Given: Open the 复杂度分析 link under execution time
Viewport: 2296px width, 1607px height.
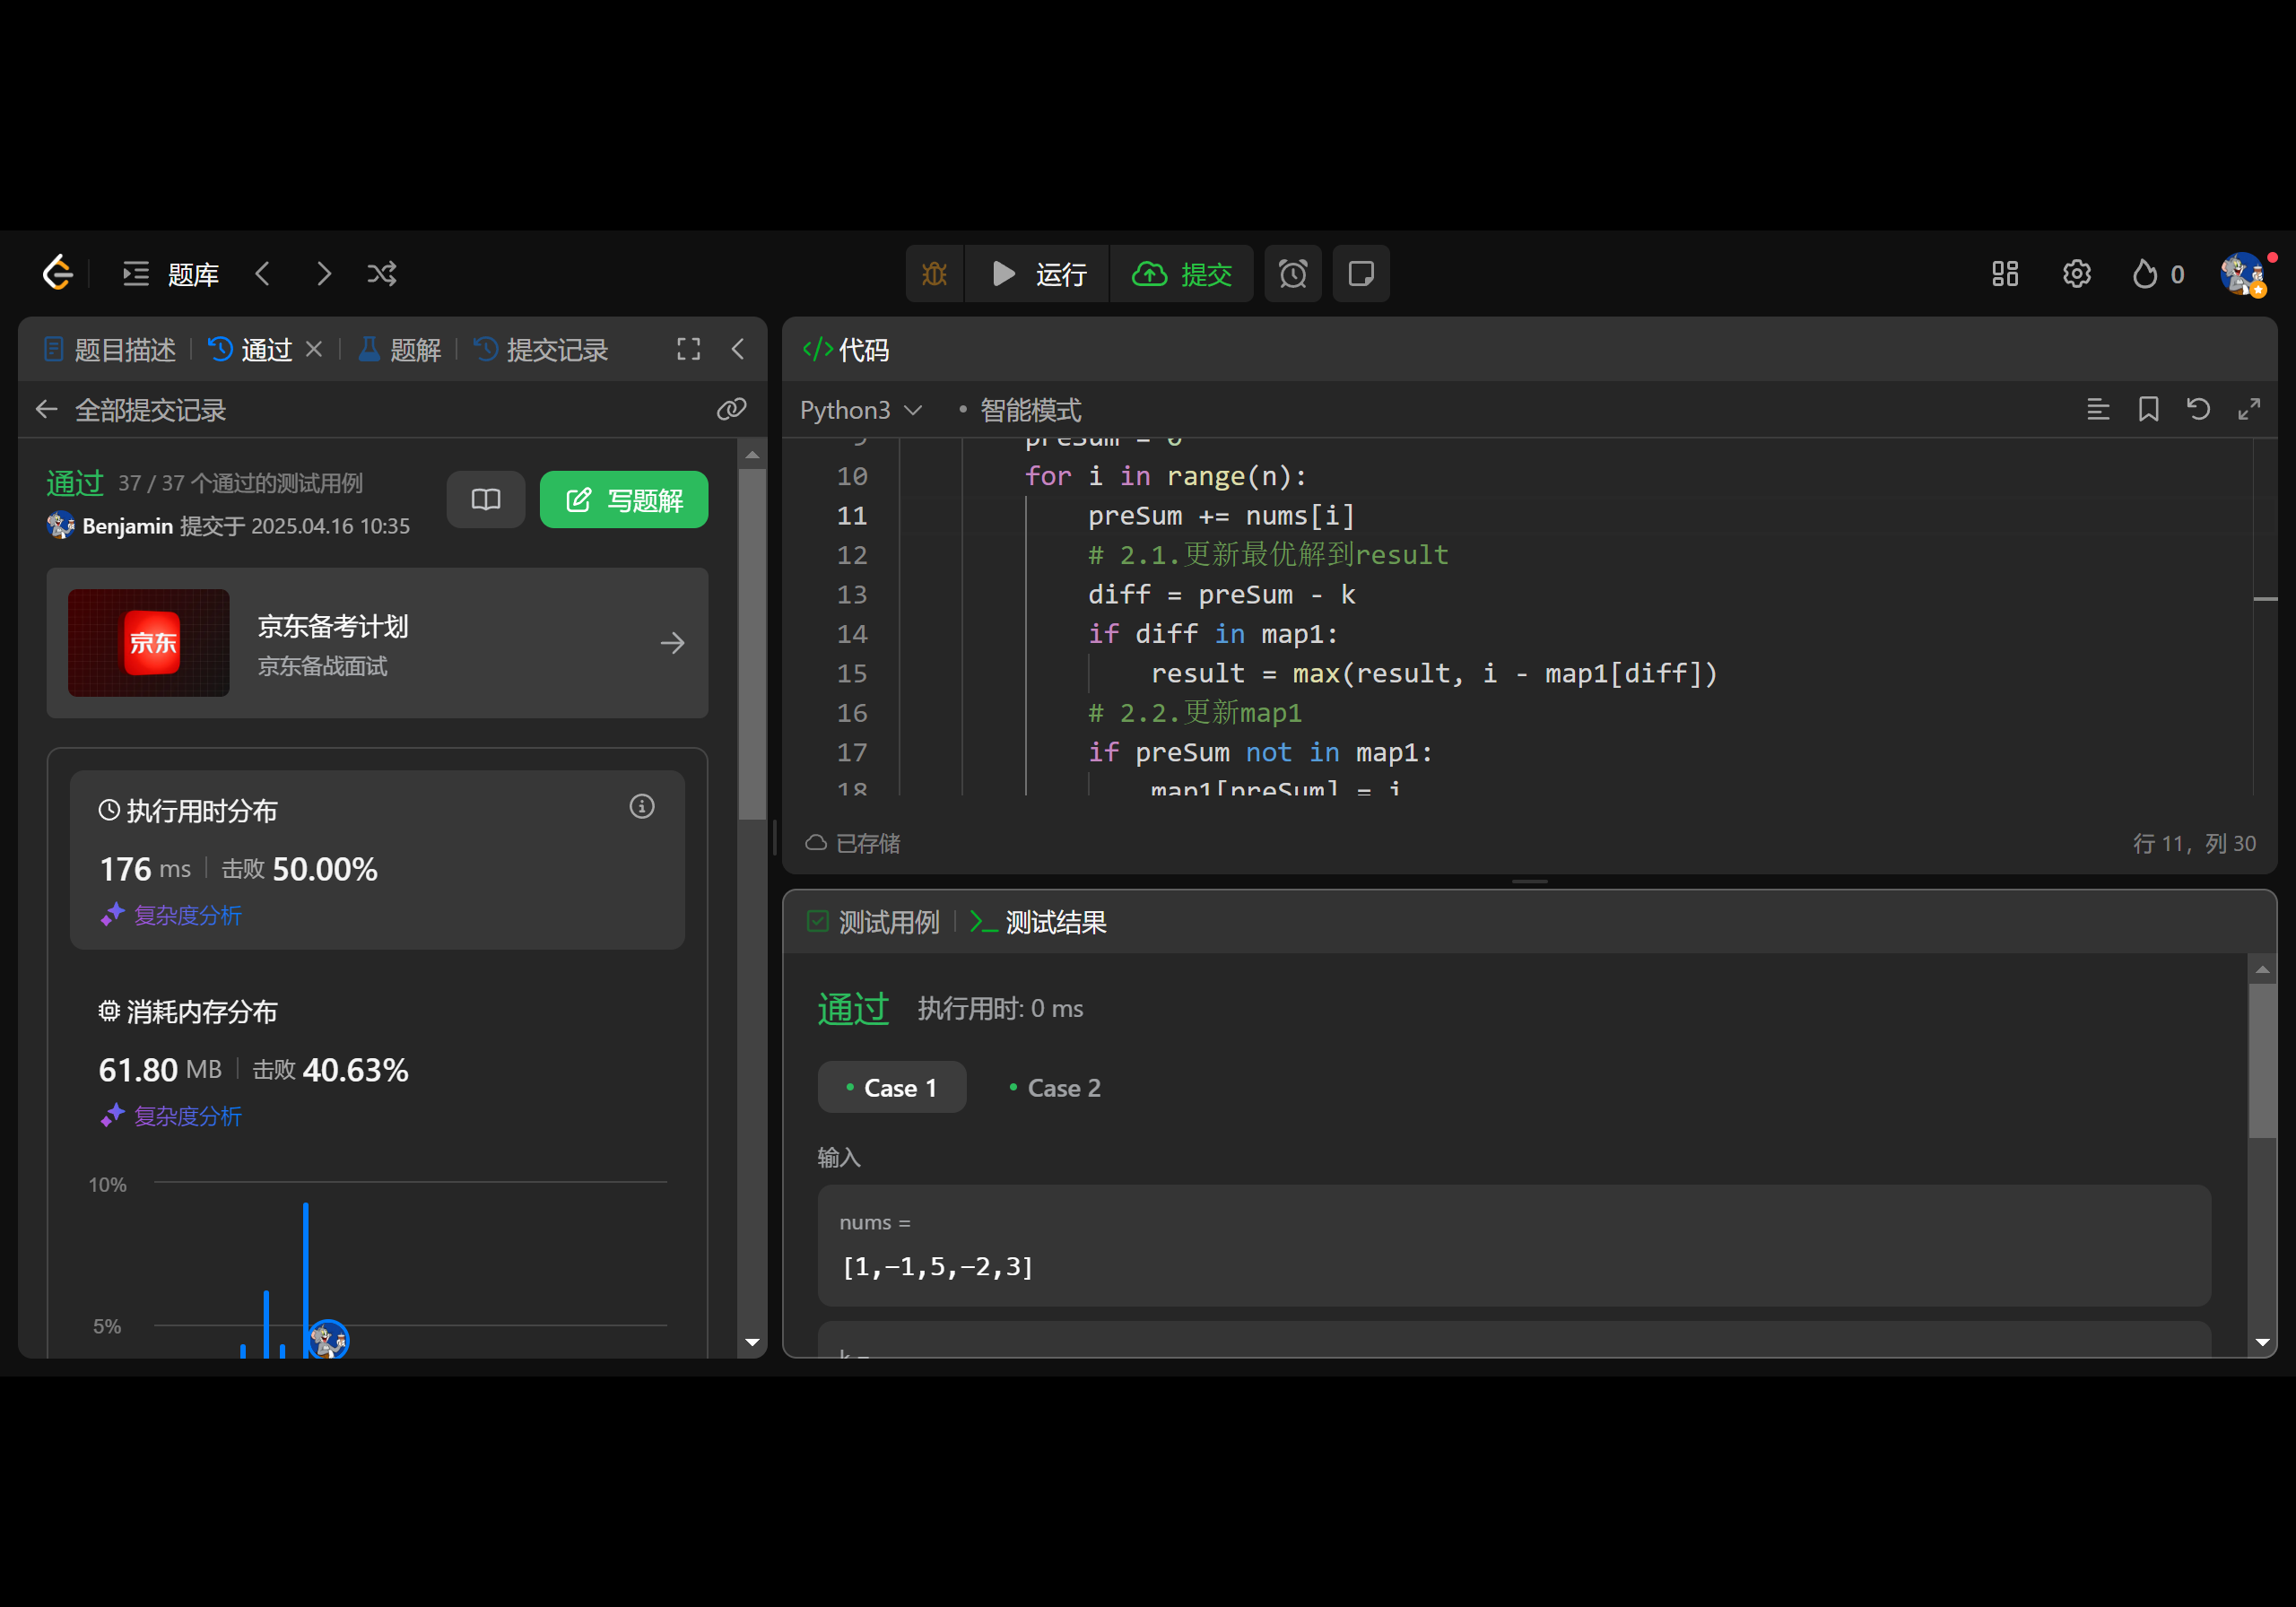Looking at the screenshot, I should pos(187,915).
